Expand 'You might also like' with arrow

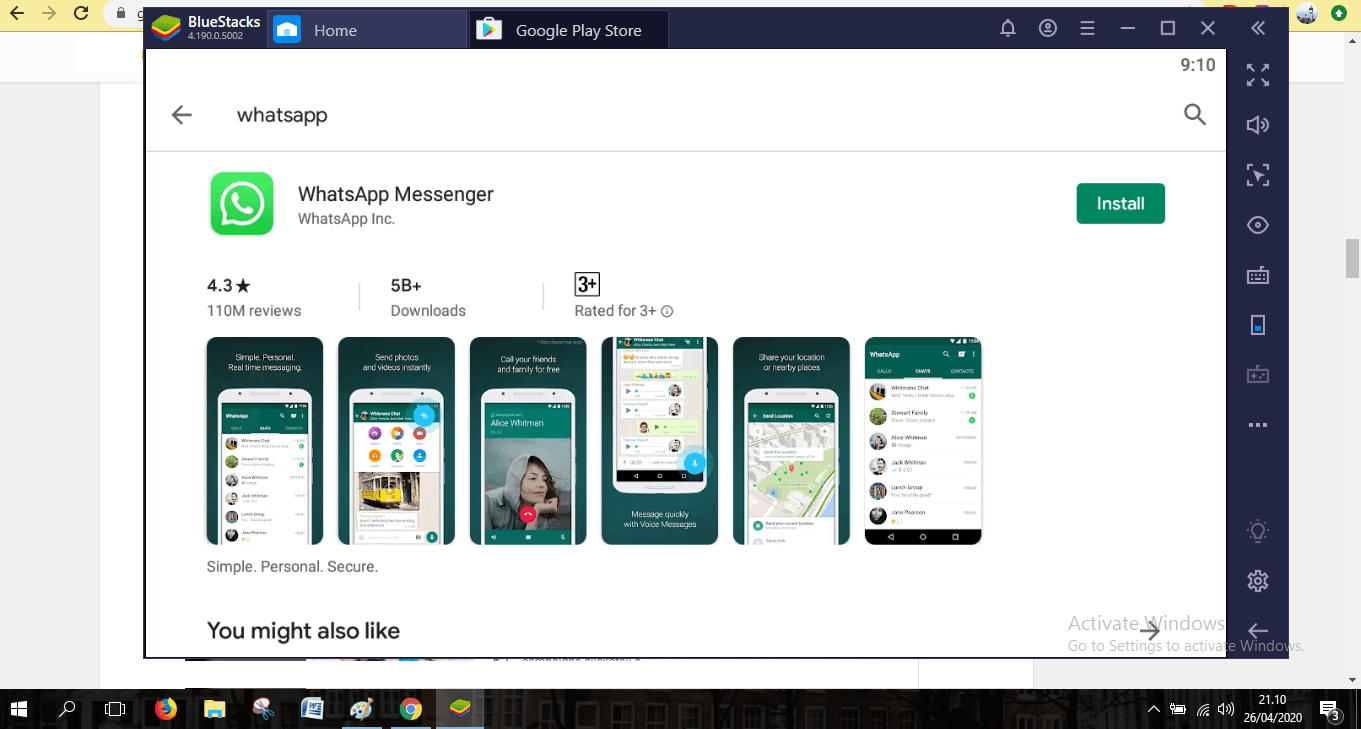click(1150, 631)
